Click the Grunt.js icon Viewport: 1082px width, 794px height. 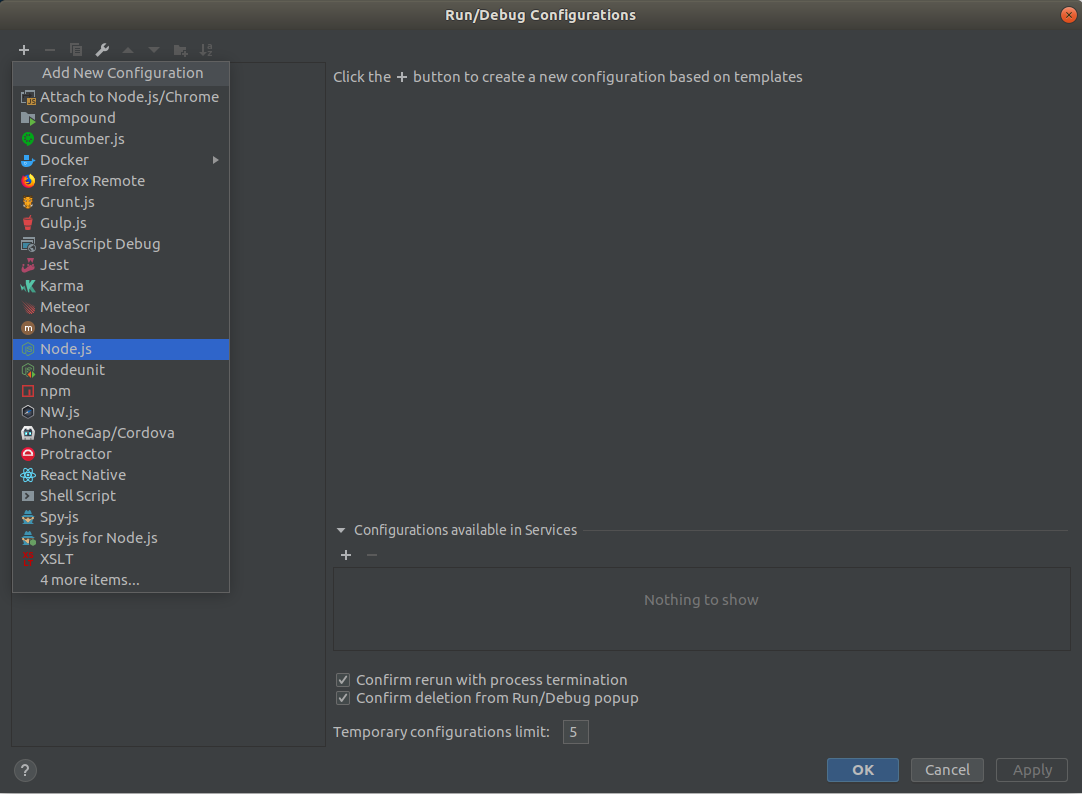tap(28, 202)
